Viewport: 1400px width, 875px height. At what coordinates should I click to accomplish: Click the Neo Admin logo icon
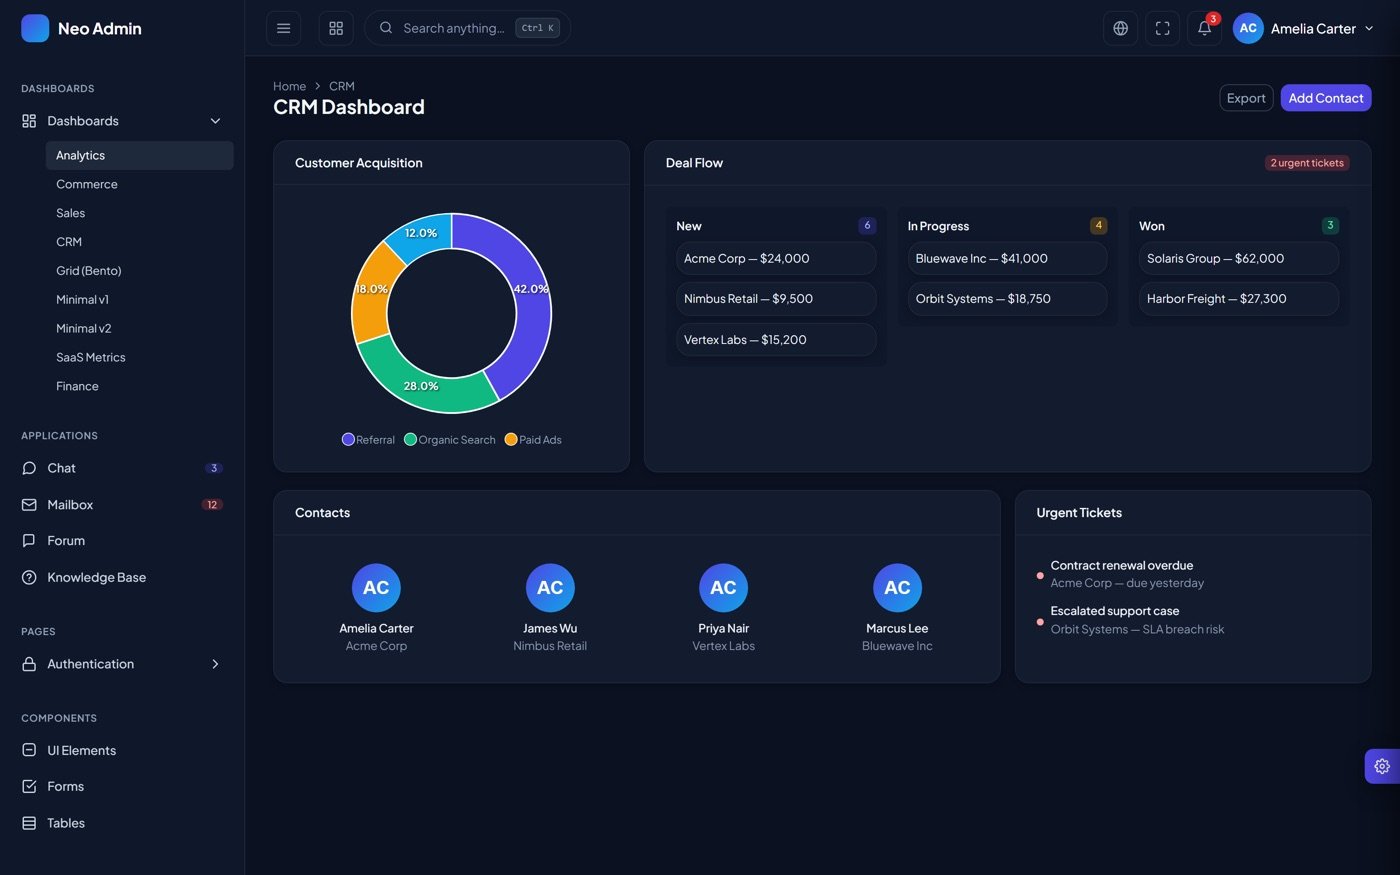click(x=35, y=28)
